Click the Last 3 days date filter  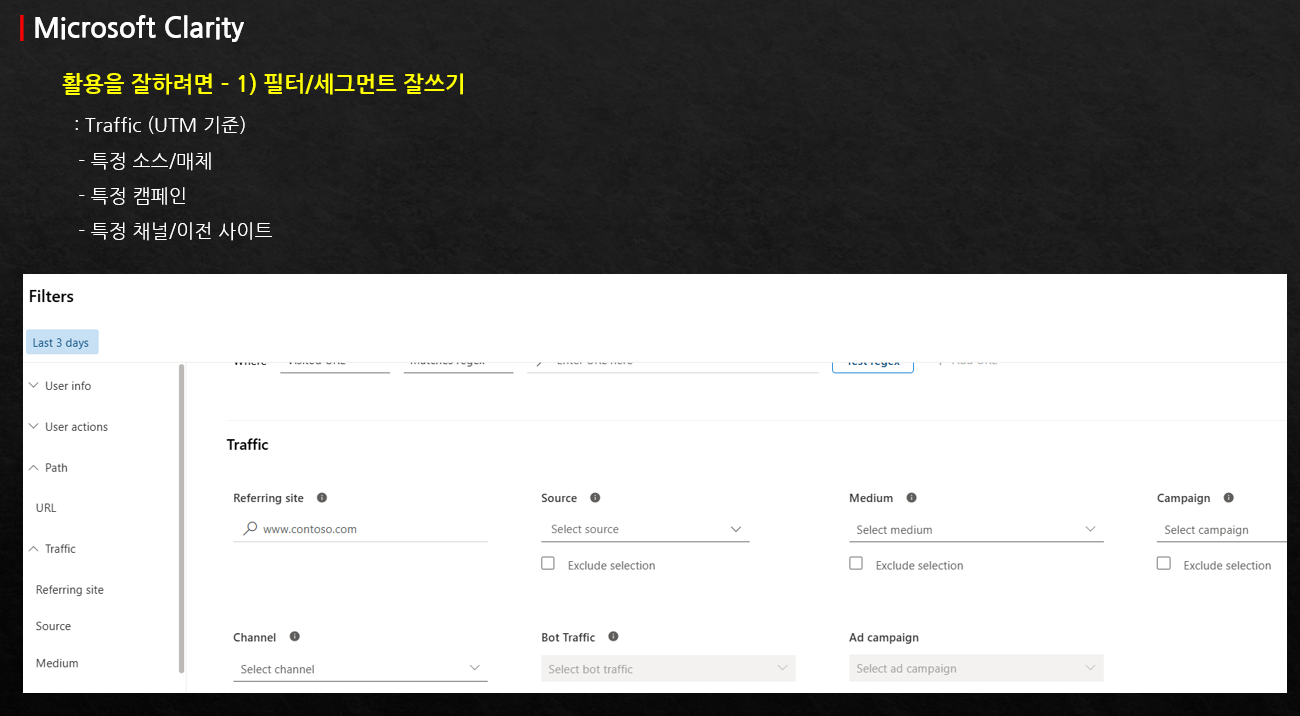[x=61, y=341]
